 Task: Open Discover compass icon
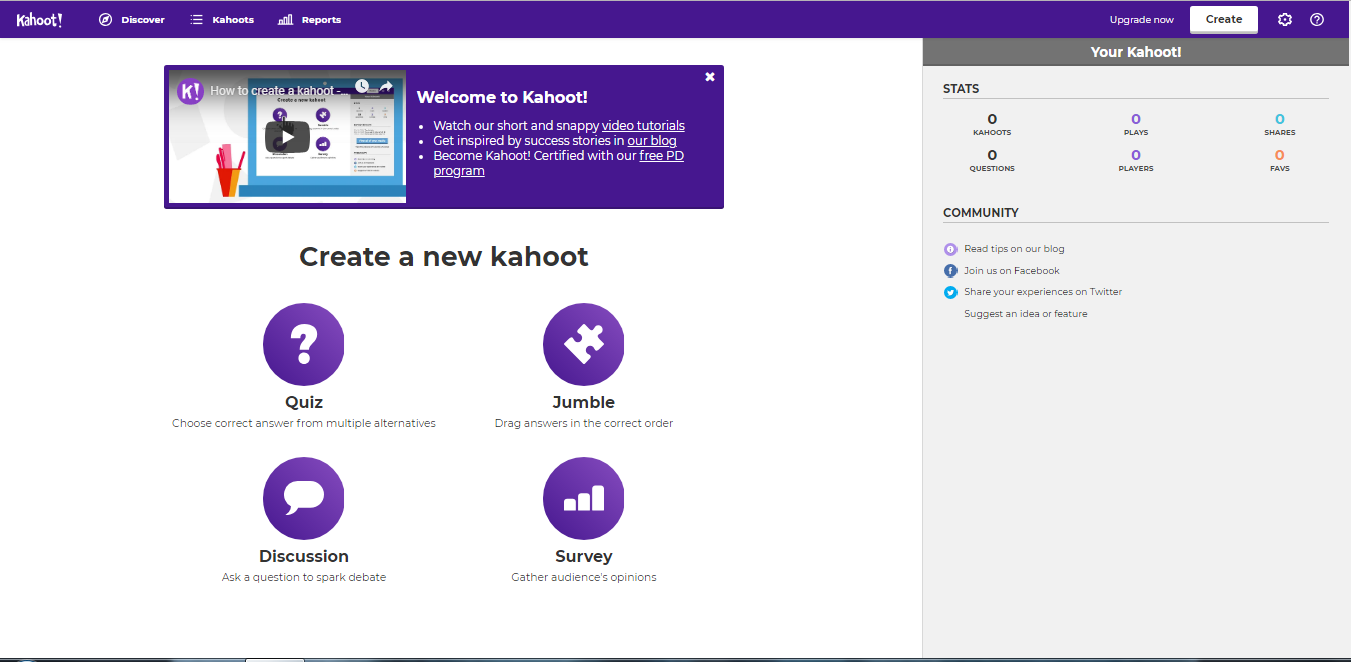106,19
